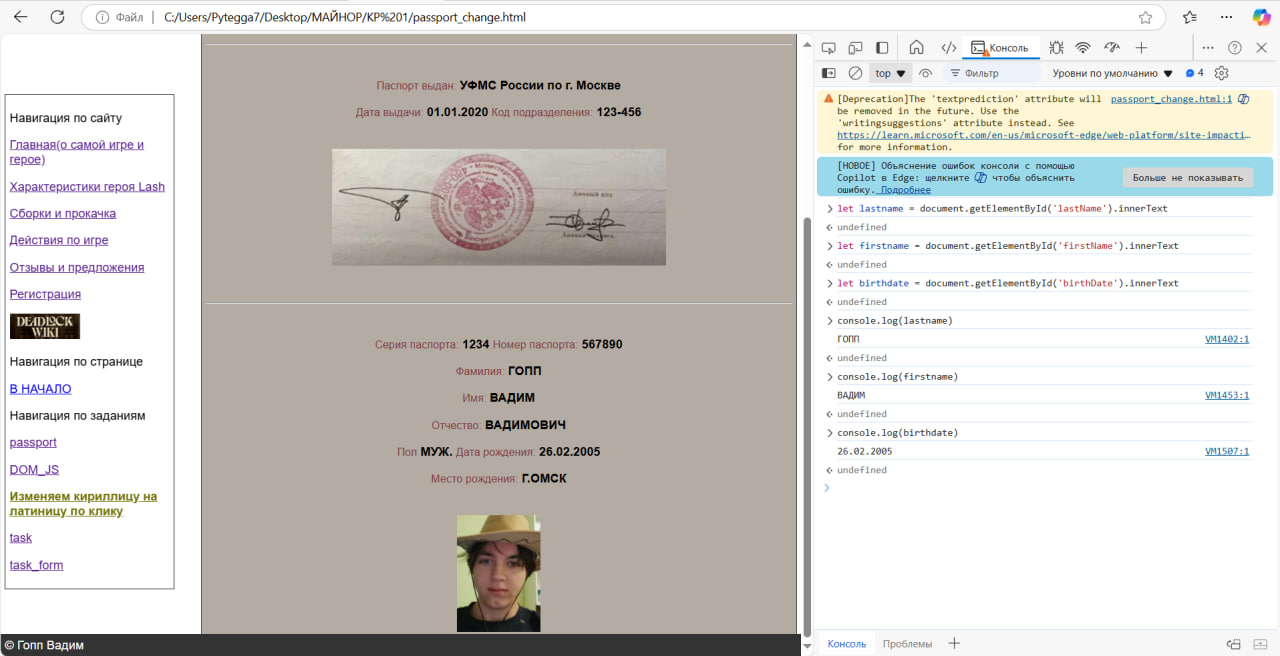
Task: Expand the 'Уровни по умолчанию' log levels dropdown
Action: coord(1112,73)
